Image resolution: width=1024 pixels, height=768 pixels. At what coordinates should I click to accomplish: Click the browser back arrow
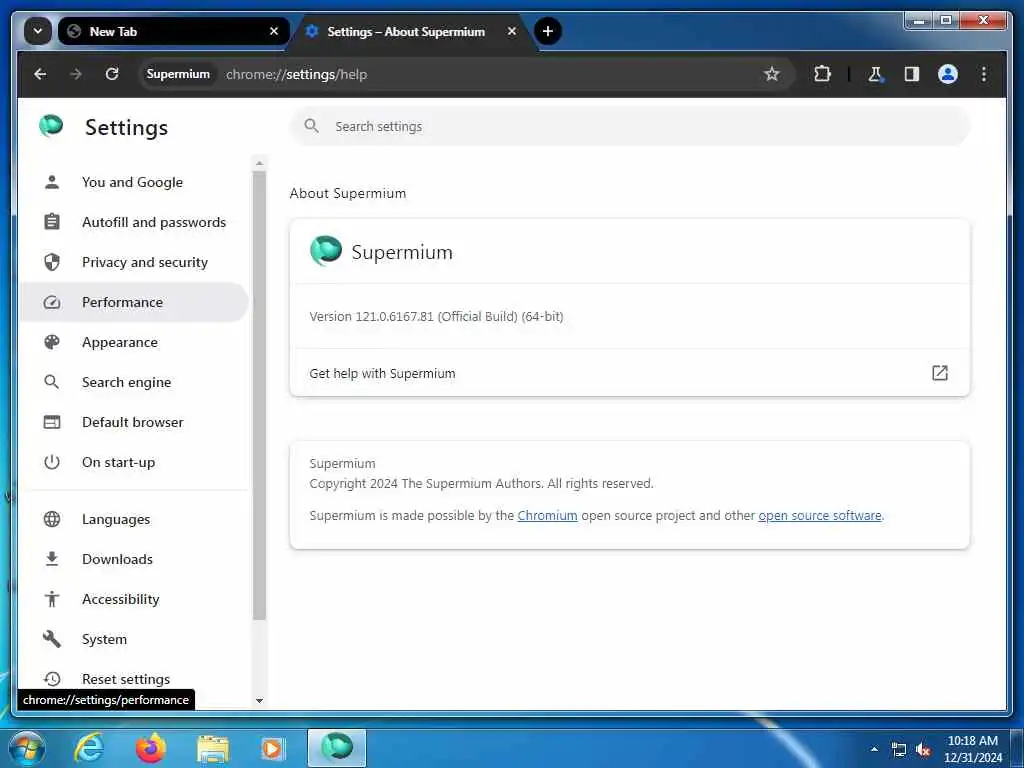tap(40, 74)
